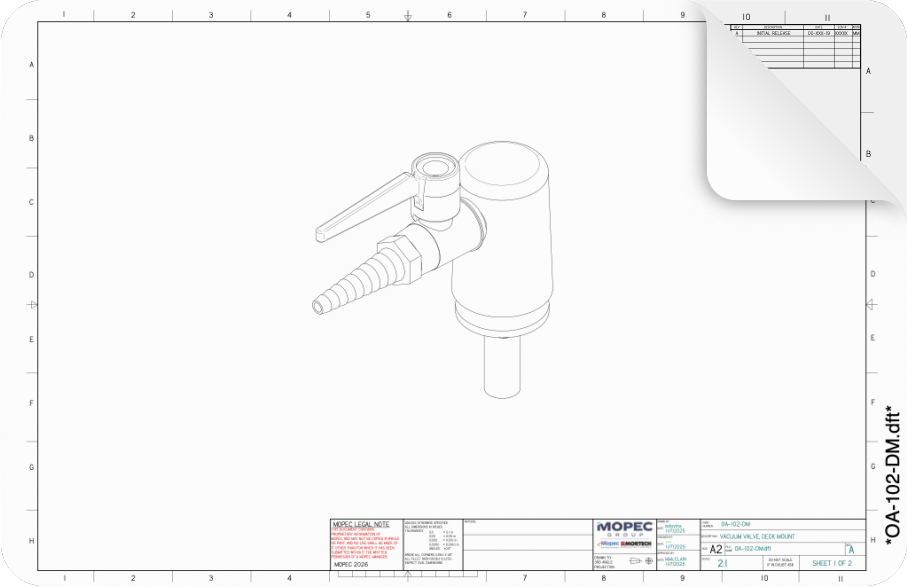This screenshot has width=907, height=587.
Task: Click the VACUUM VALVE, DECK MOUNT description field
Action: [x=756, y=535]
